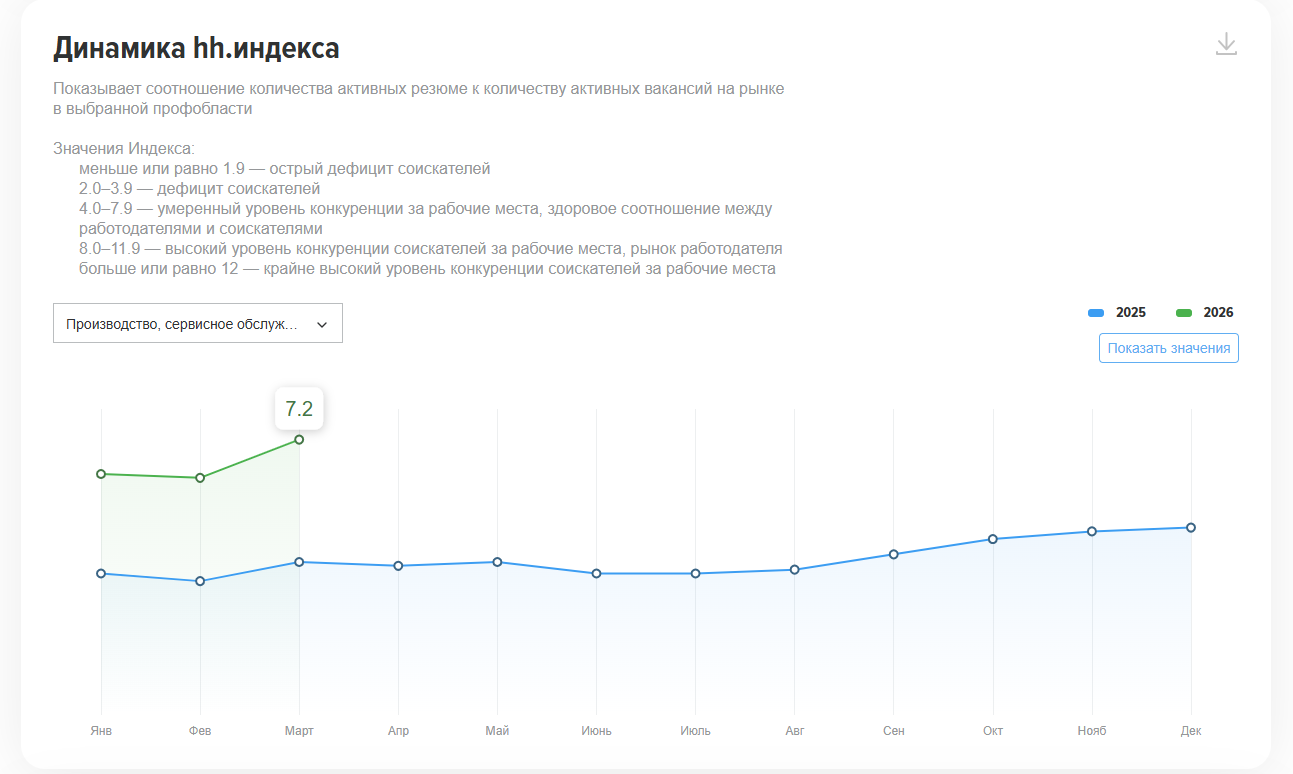Select the March 2026 green data point
1293x774 pixels.
299,440
